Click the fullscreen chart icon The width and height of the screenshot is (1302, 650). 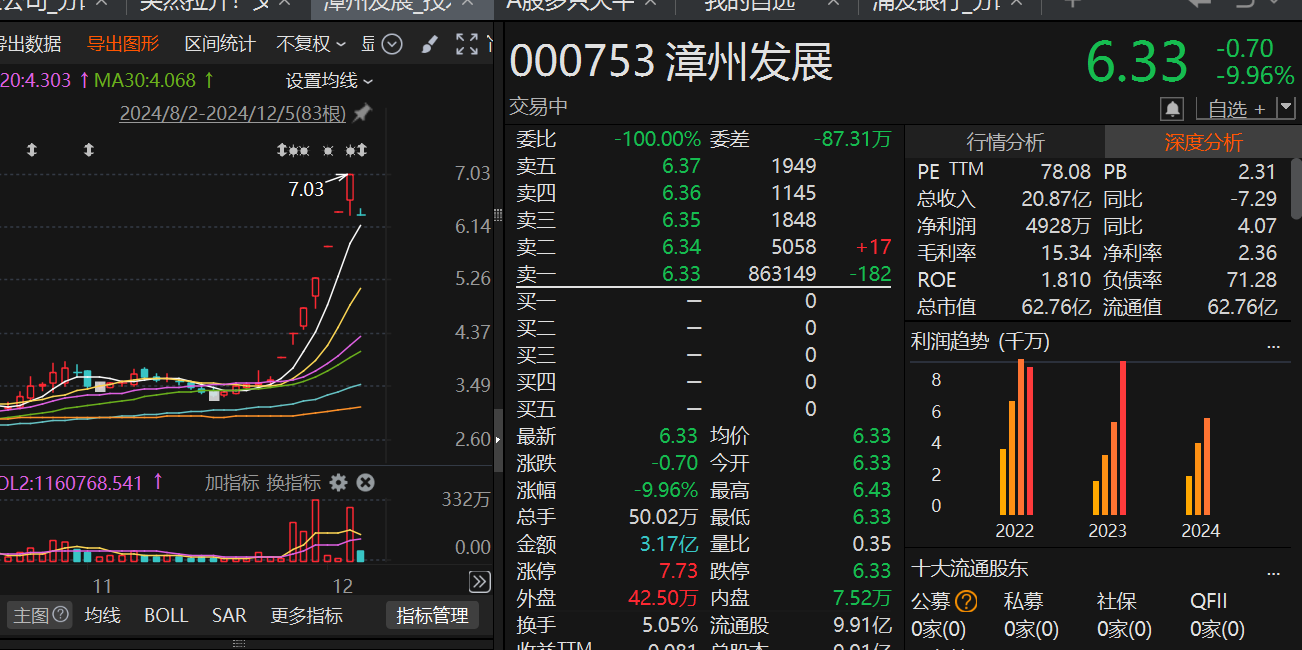click(466, 44)
